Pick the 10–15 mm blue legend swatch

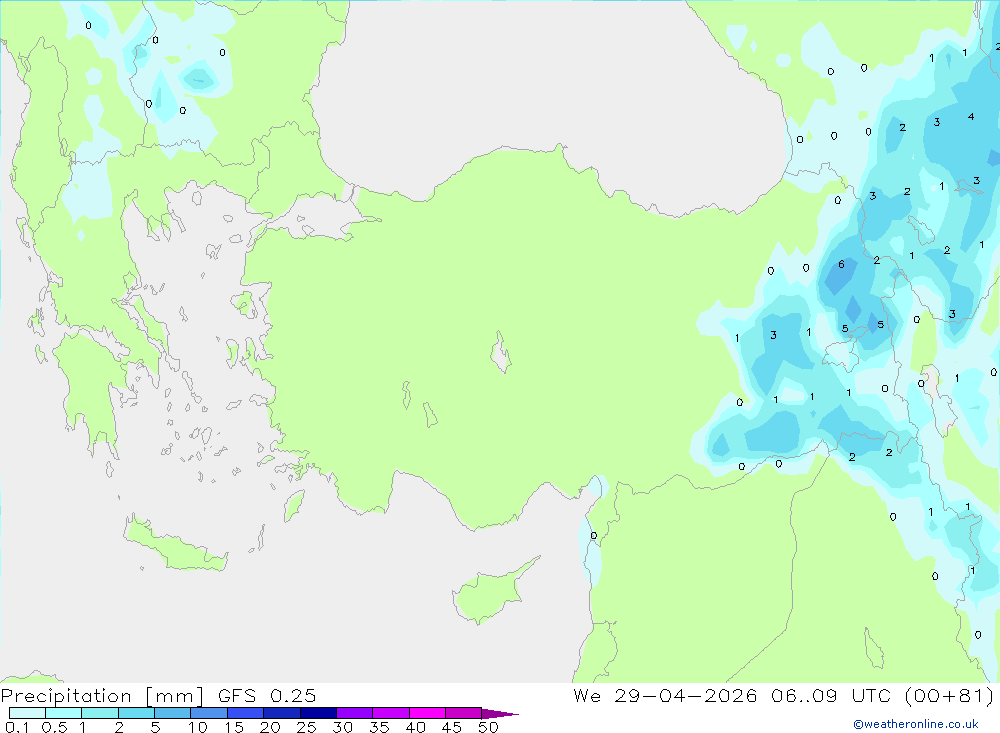click(x=209, y=713)
